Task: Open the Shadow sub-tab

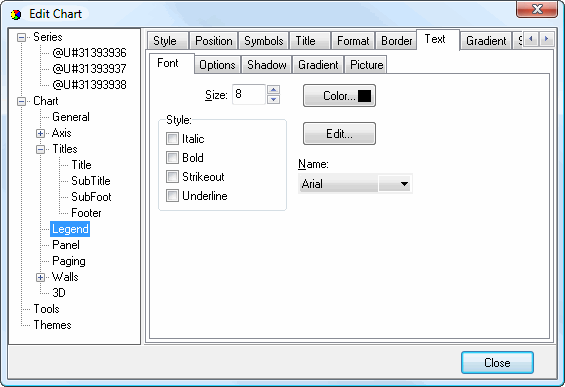Action: point(267,65)
